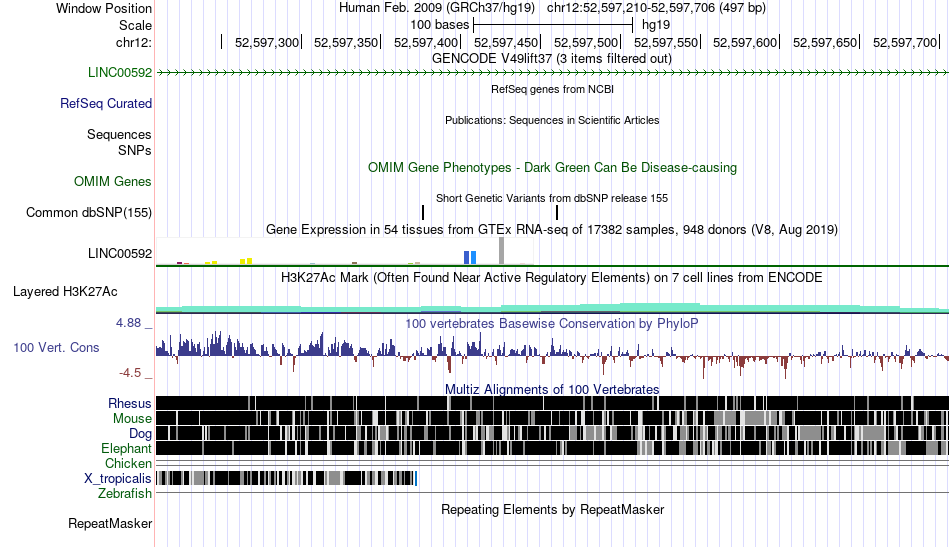
Task: Click the -4.5 conservation axis value
Action: [x=130, y=373]
